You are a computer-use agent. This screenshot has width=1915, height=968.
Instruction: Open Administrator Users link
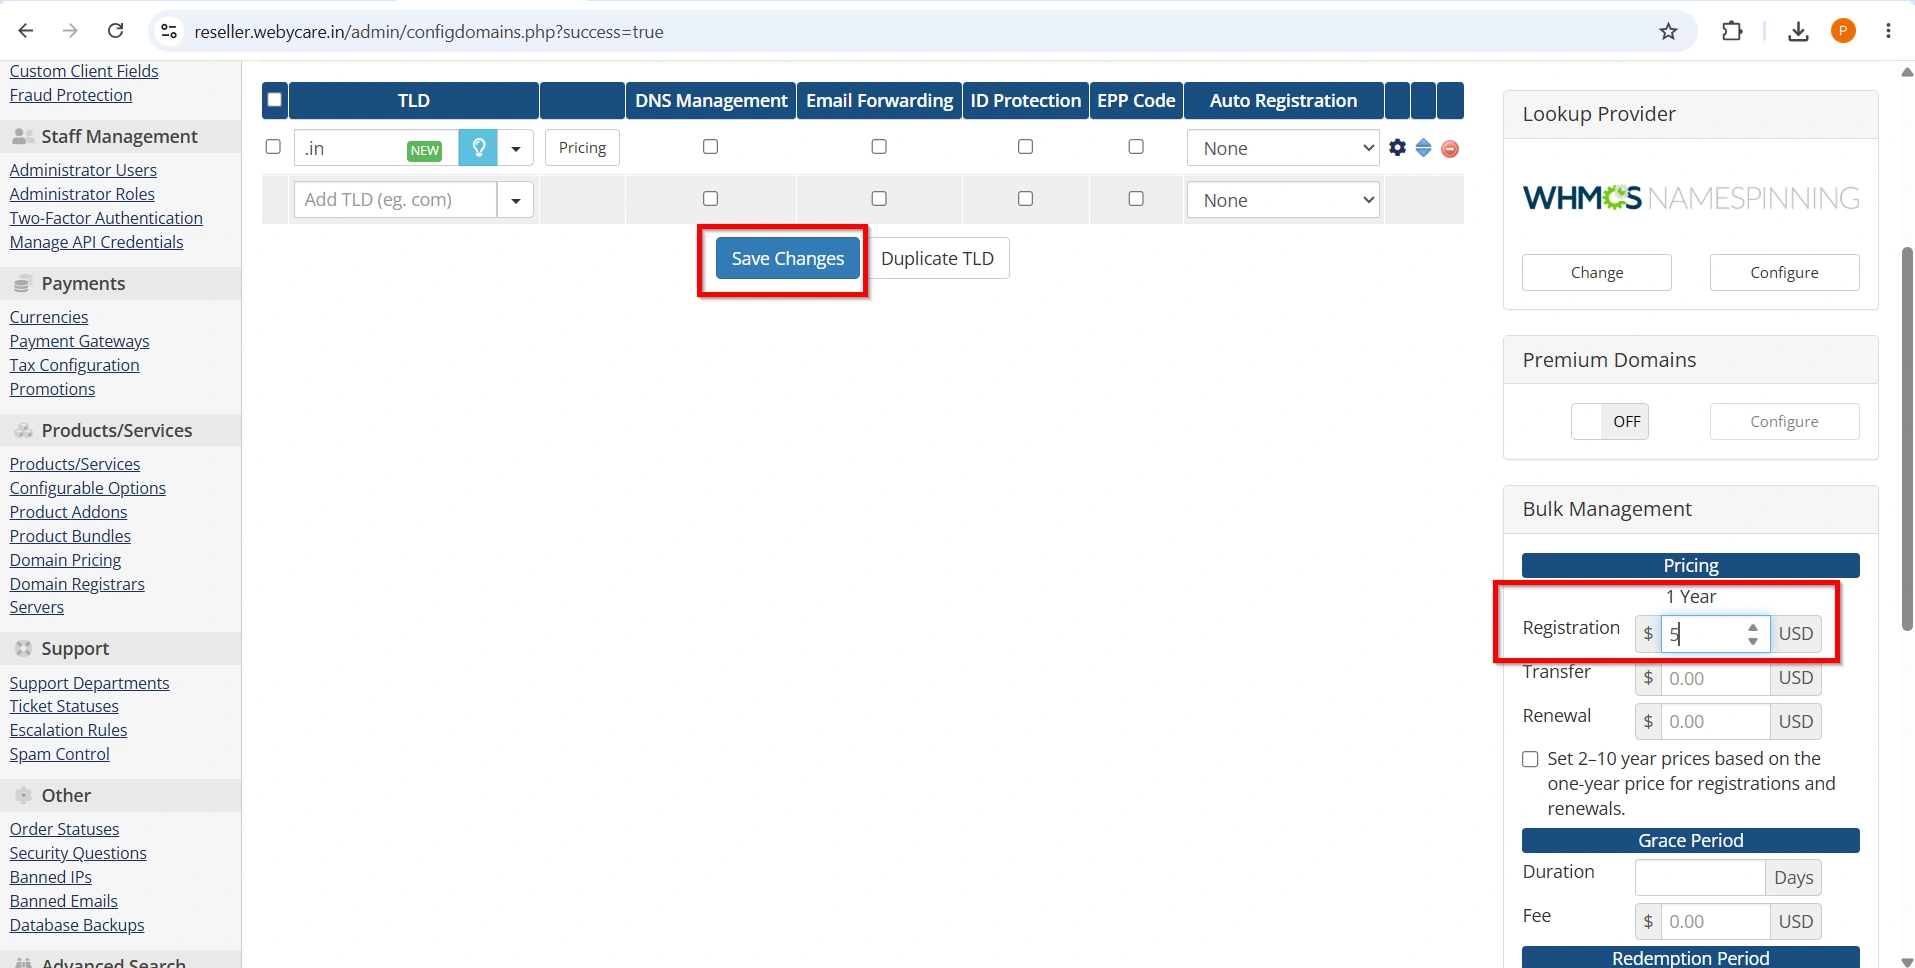pos(83,170)
